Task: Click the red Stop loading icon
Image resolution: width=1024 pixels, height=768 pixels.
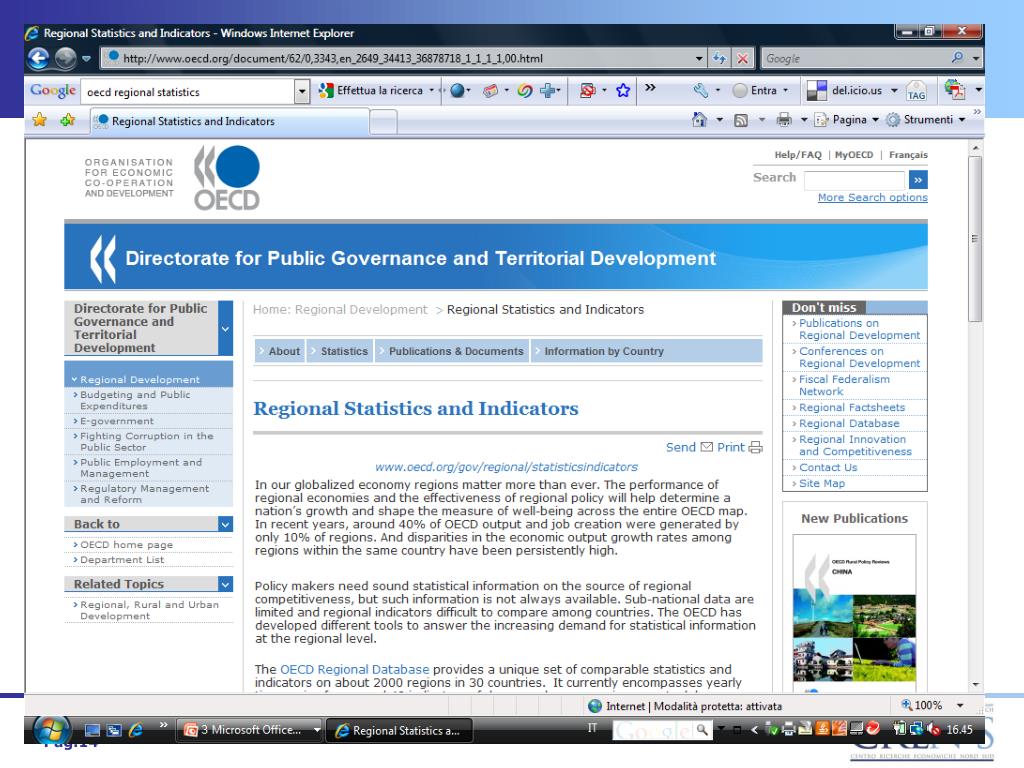Action: 743,58
